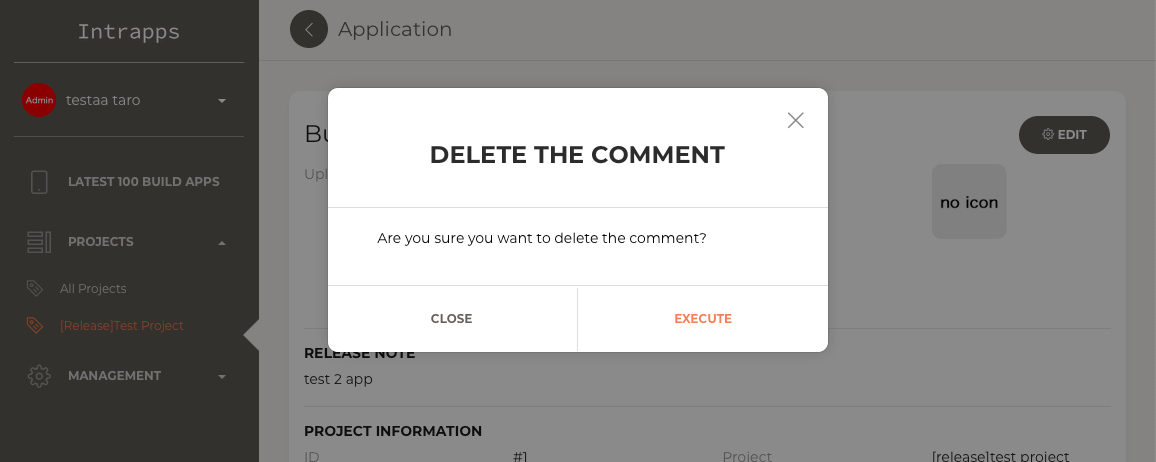
Task: Collapse the Projects section arrow
Action: click(x=222, y=242)
